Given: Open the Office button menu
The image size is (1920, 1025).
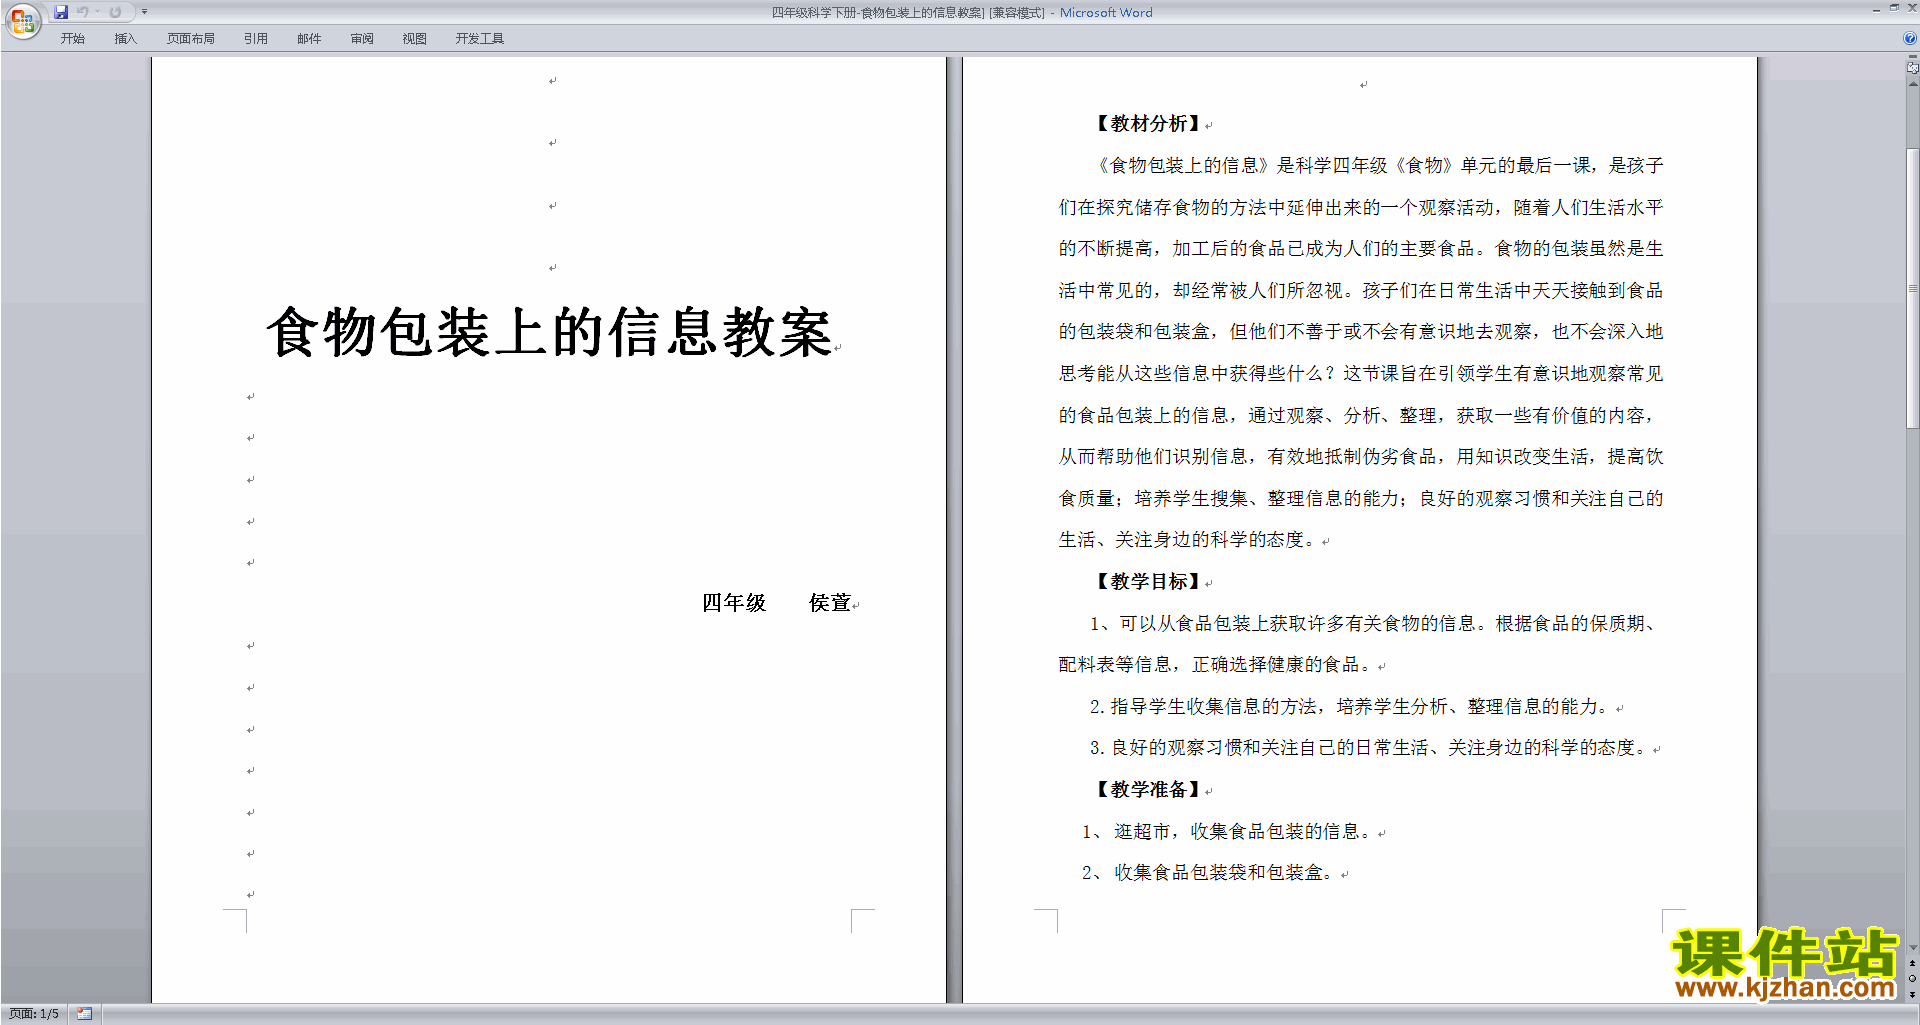Looking at the screenshot, I should coord(23,20).
